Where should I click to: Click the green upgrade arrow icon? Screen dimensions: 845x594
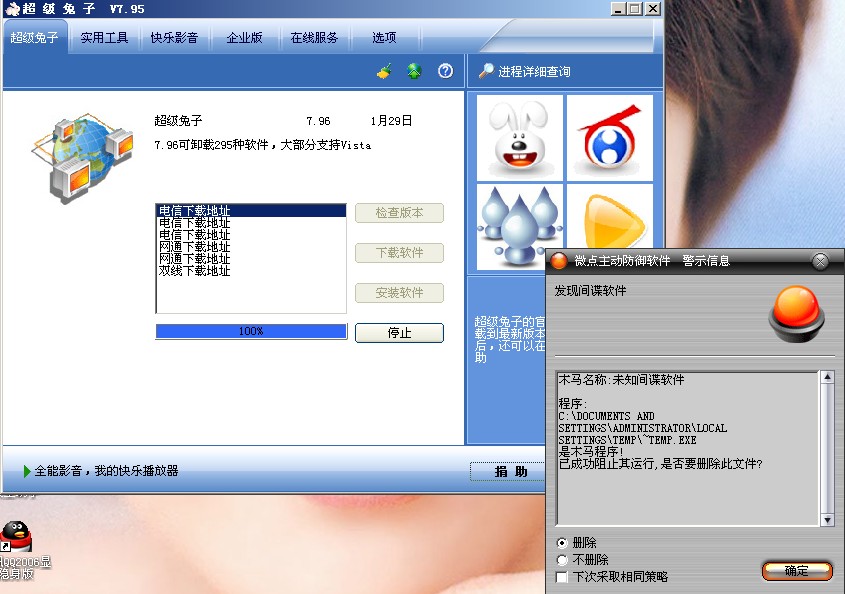414,71
